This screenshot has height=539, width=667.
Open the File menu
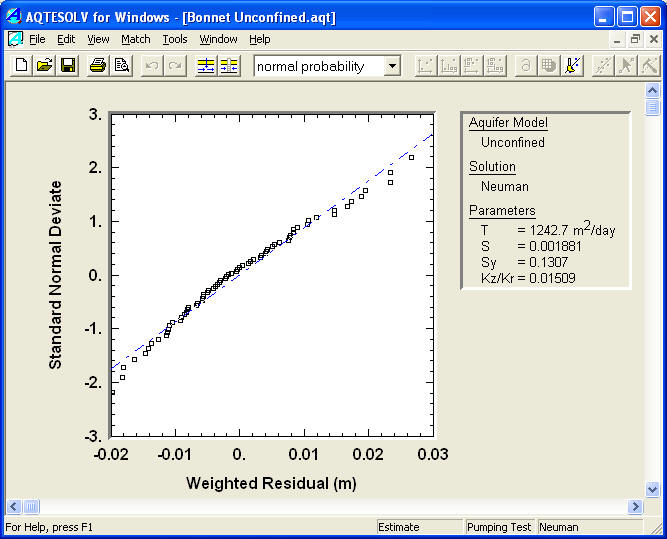coord(37,40)
